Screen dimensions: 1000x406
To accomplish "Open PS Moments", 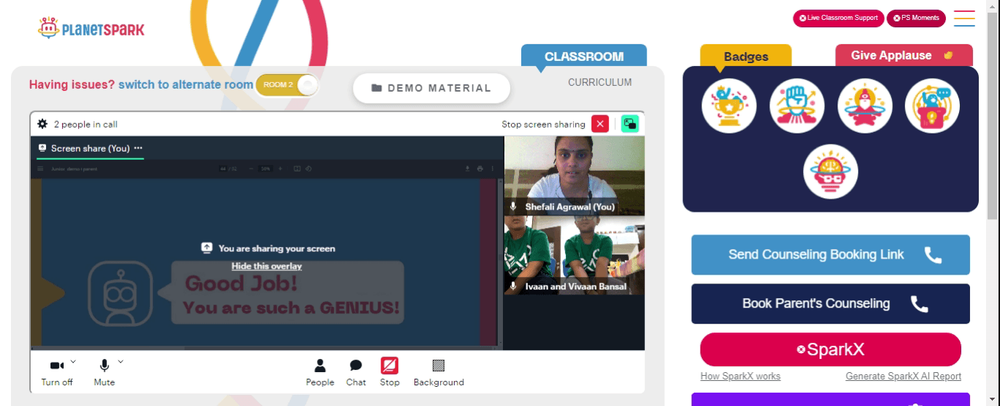I will pyautogui.click(x=916, y=18).
